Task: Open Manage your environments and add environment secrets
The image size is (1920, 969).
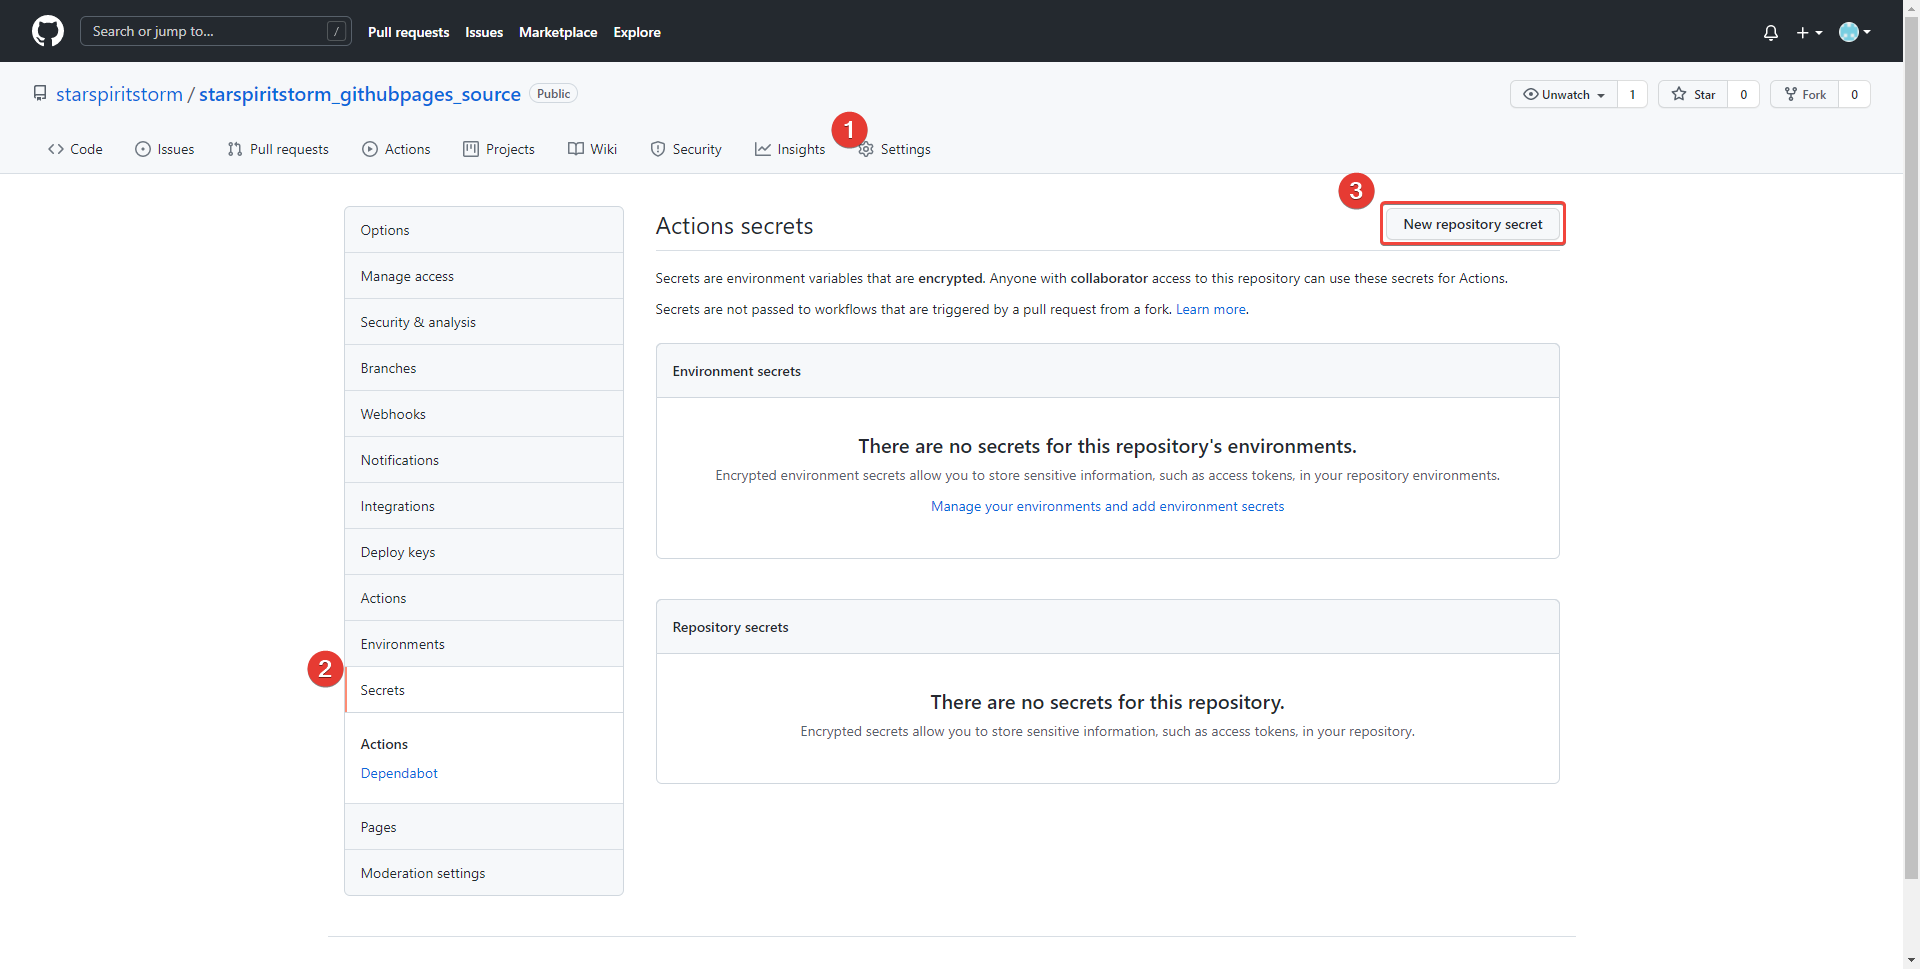Action: pyautogui.click(x=1107, y=506)
